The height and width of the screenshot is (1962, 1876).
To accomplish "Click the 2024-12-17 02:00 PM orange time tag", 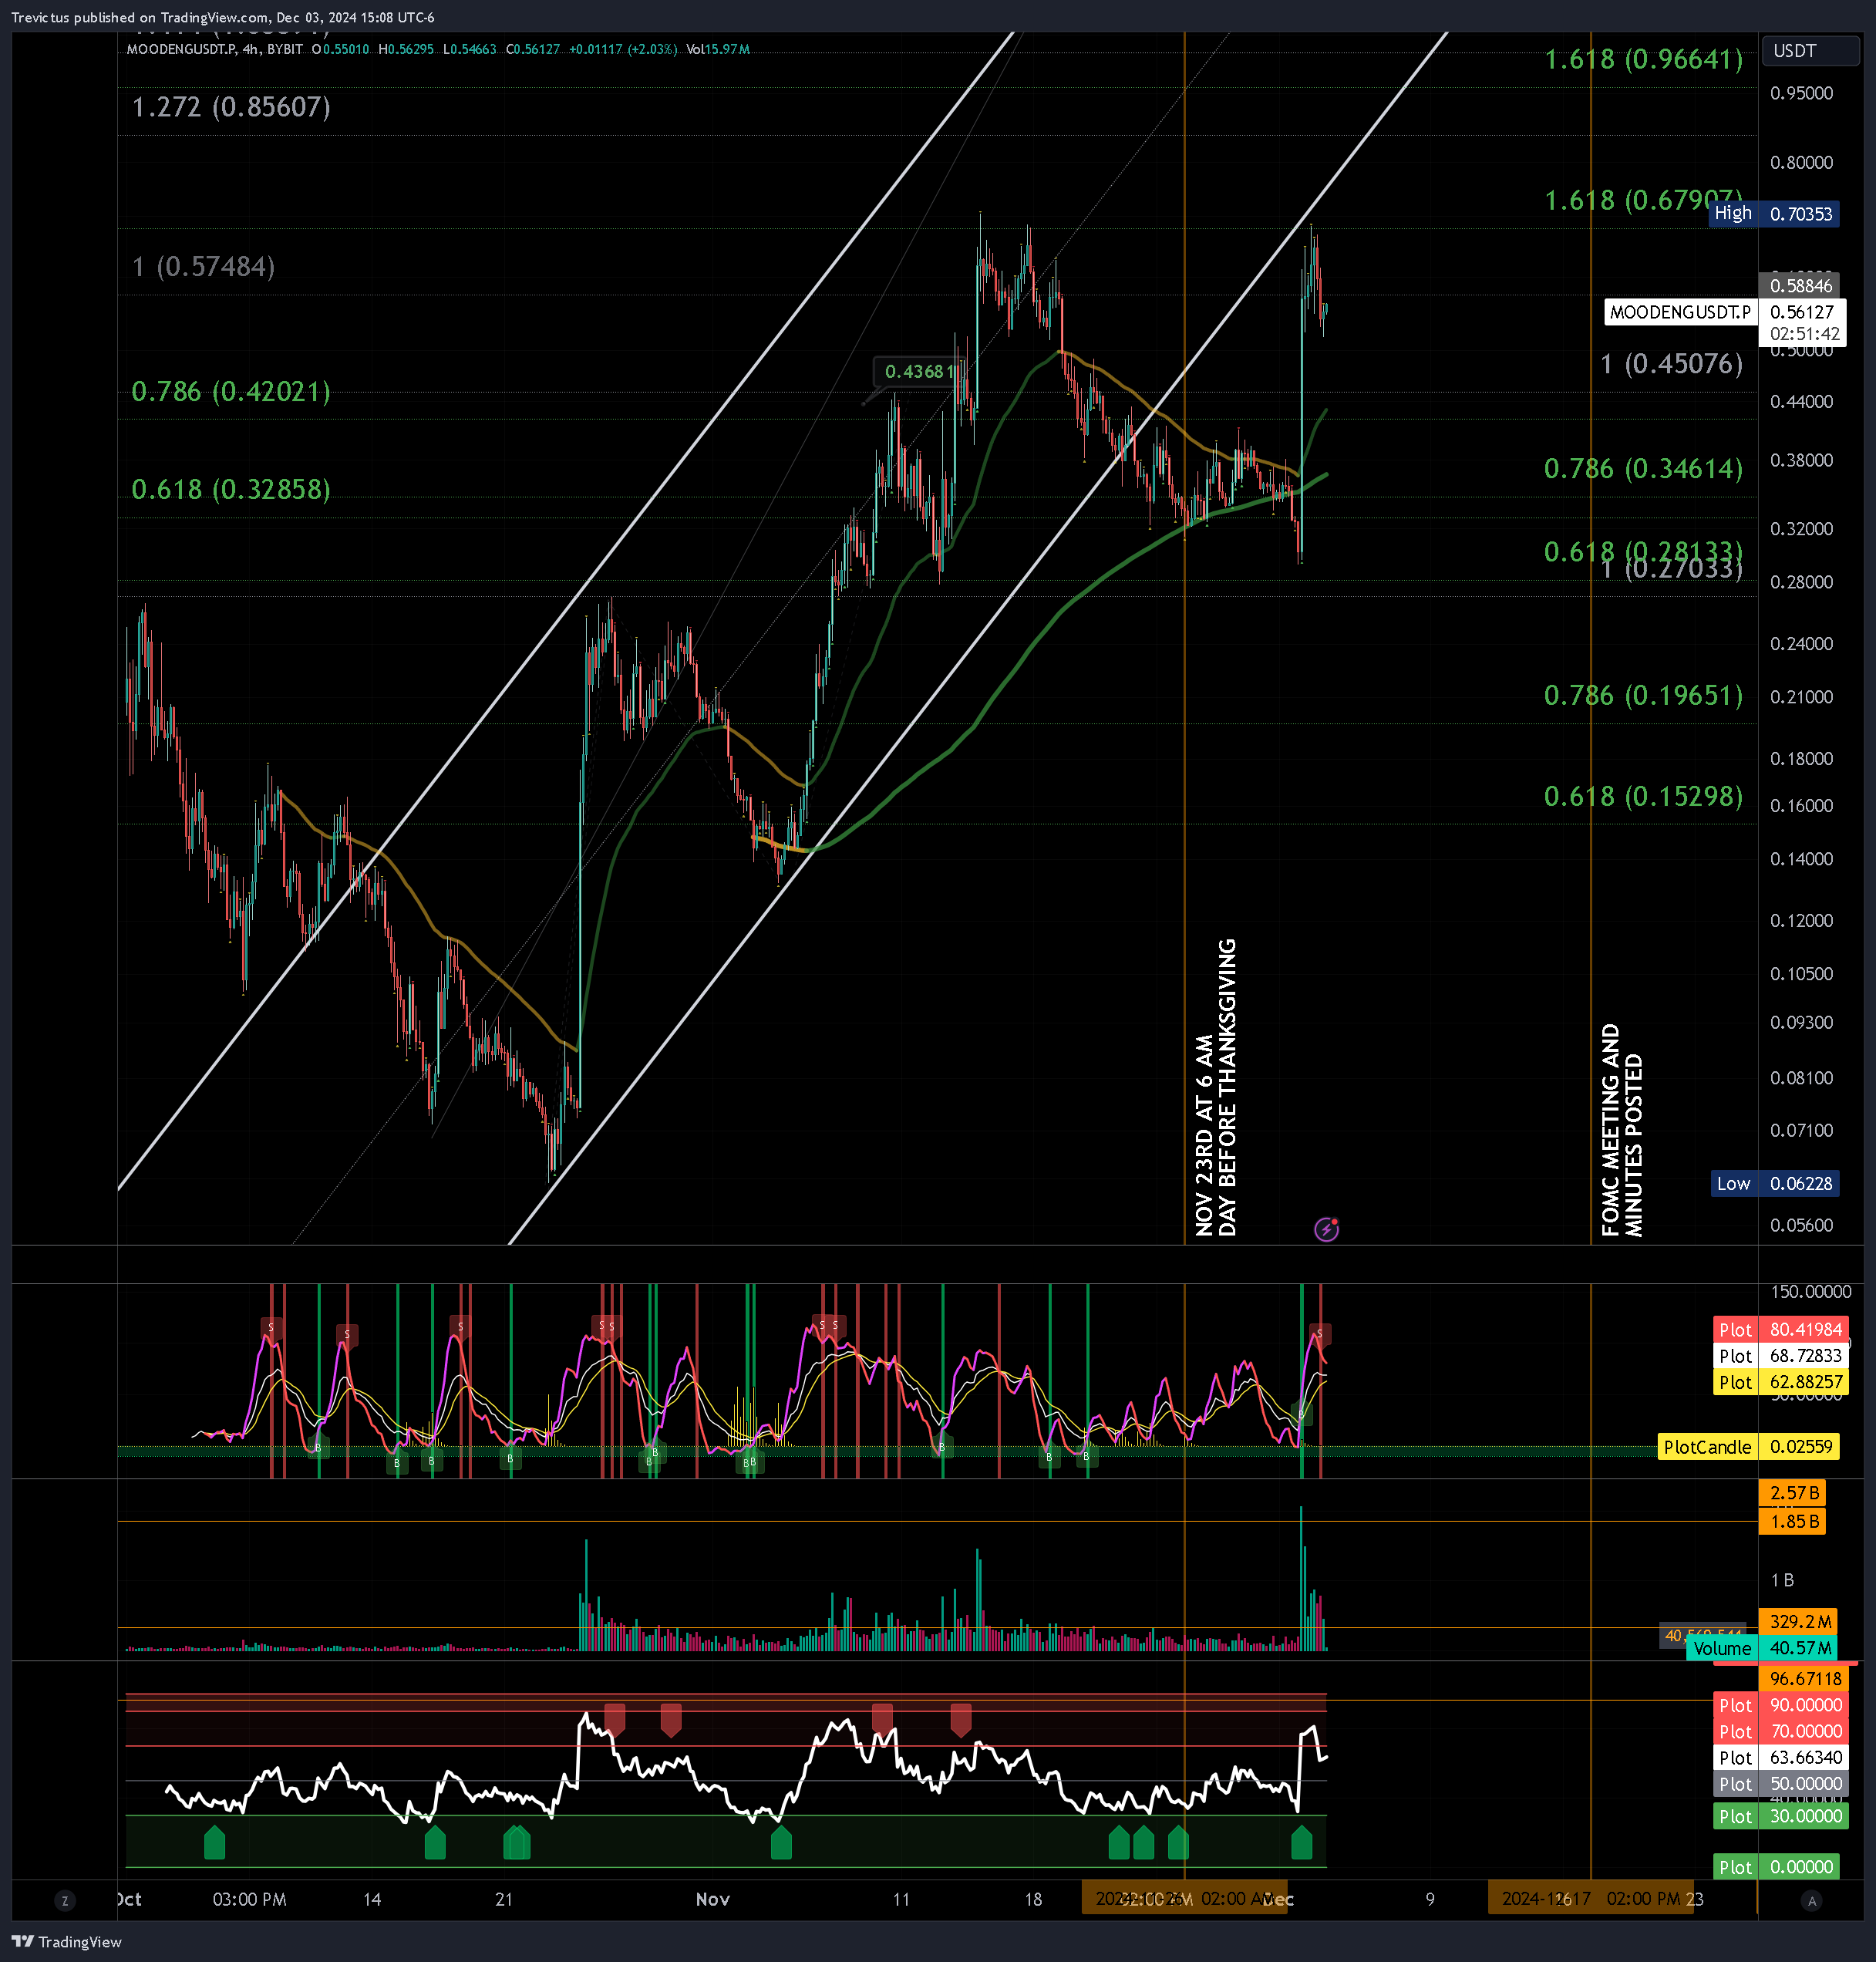I will point(1592,1899).
